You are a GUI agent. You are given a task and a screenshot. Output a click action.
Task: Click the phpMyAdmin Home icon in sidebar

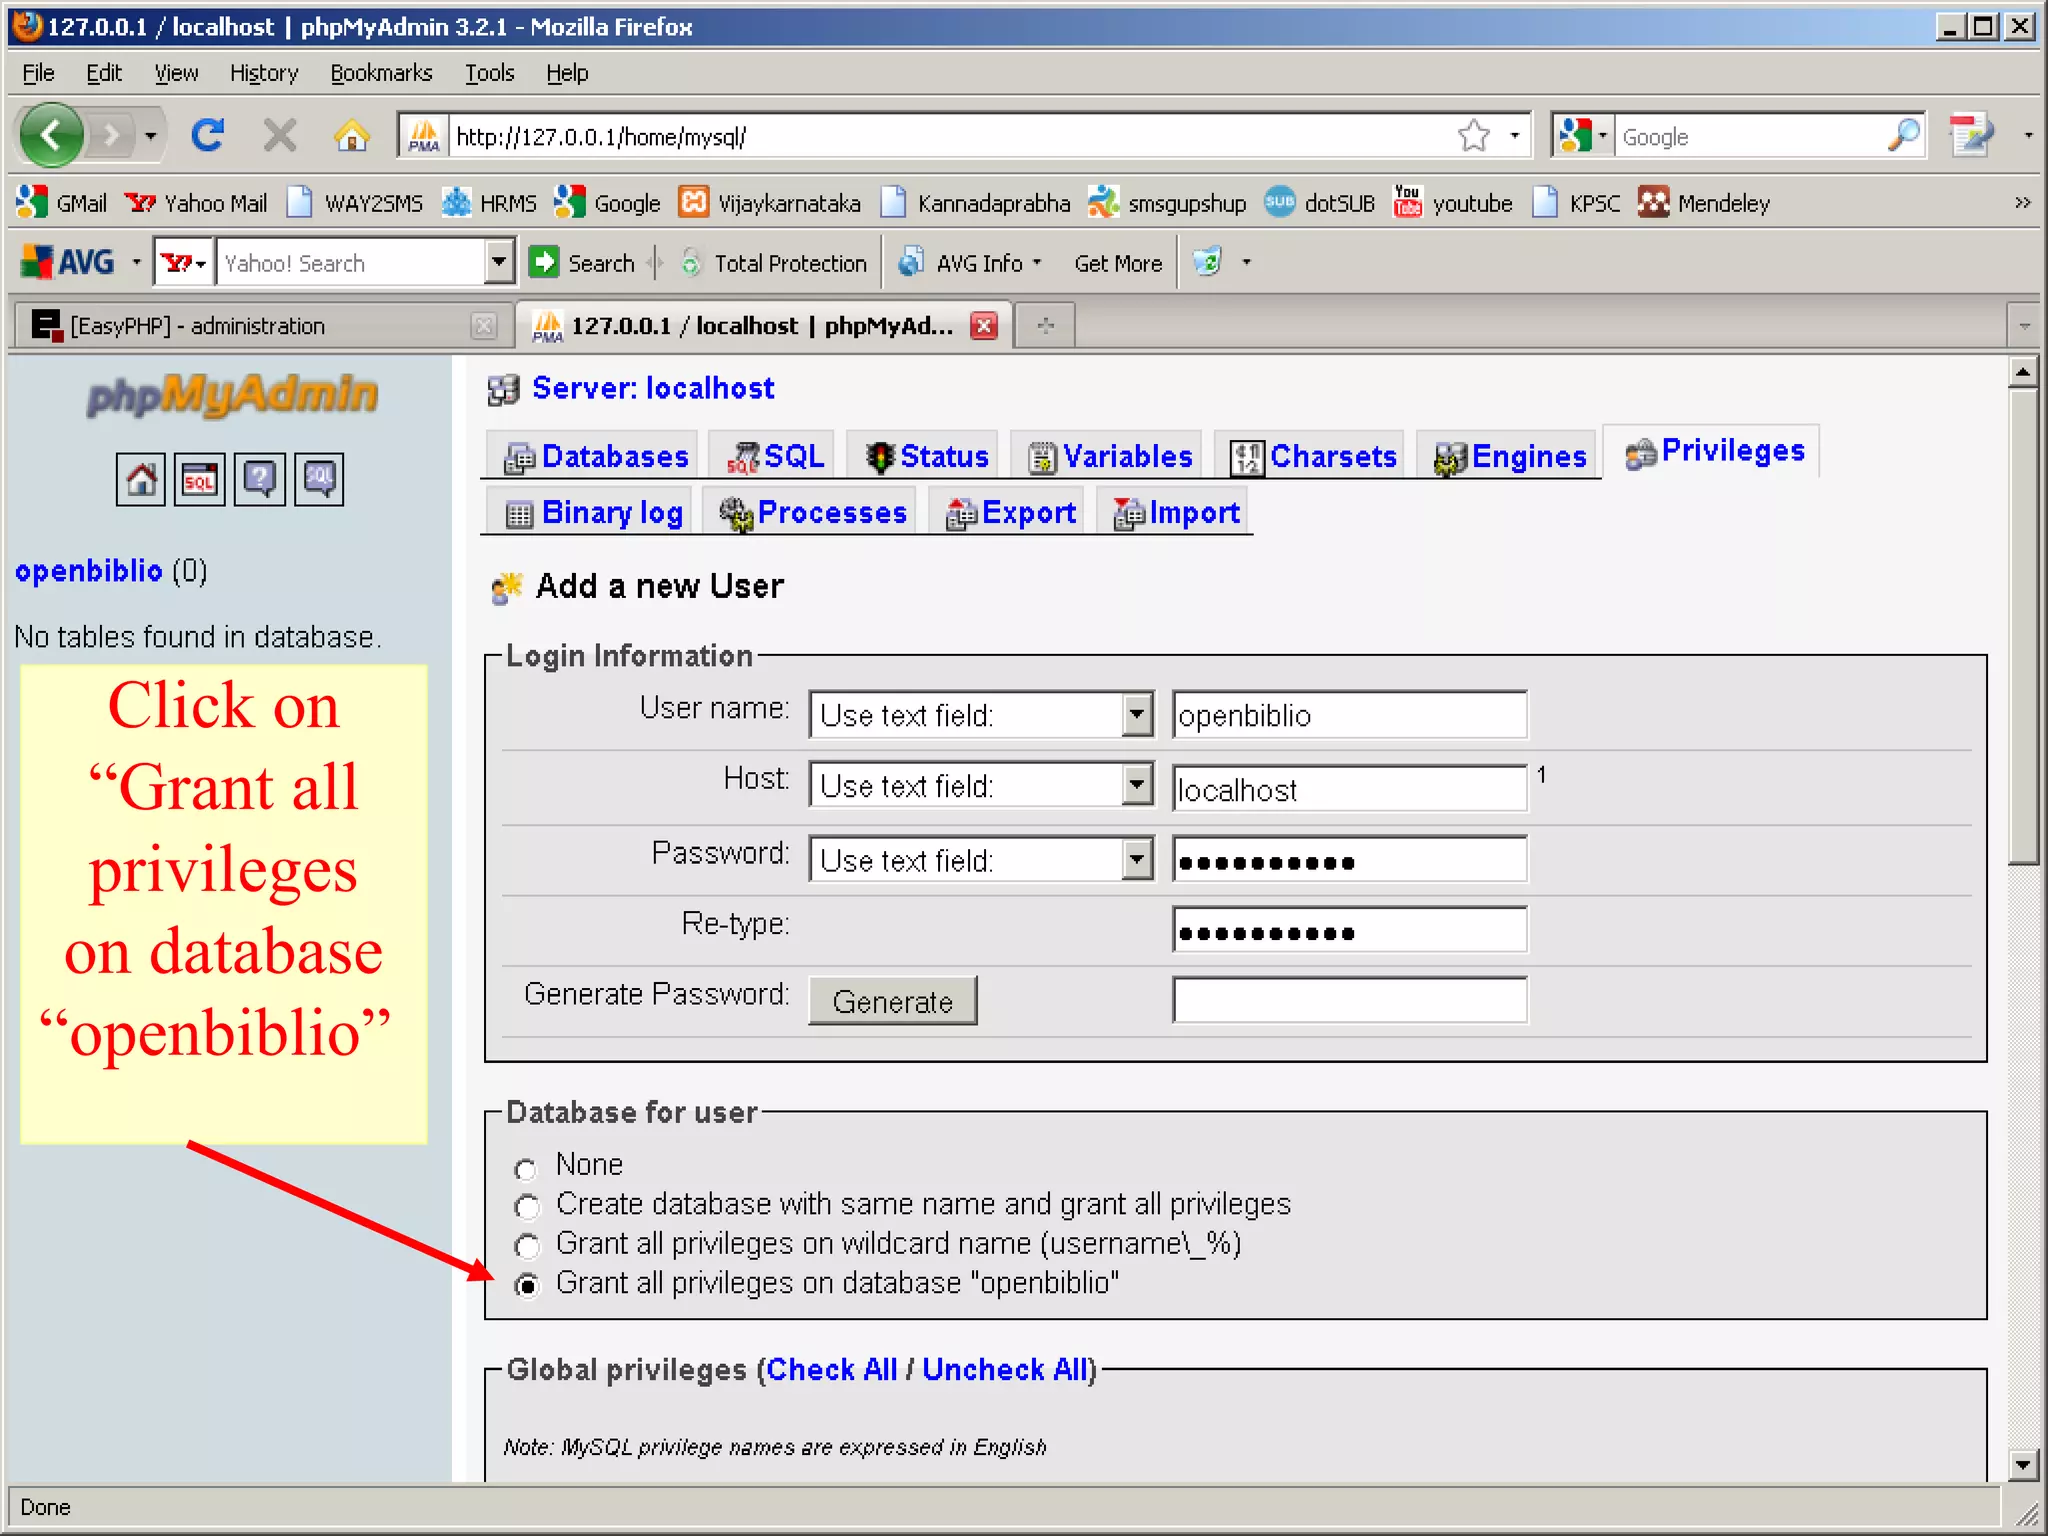pyautogui.click(x=140, y=480)
